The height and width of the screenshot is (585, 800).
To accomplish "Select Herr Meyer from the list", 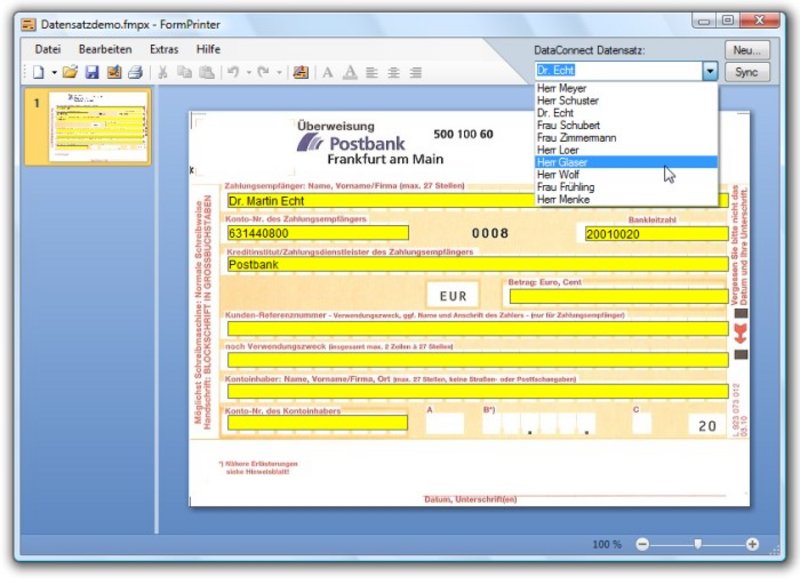I will (x=626, y=88).
